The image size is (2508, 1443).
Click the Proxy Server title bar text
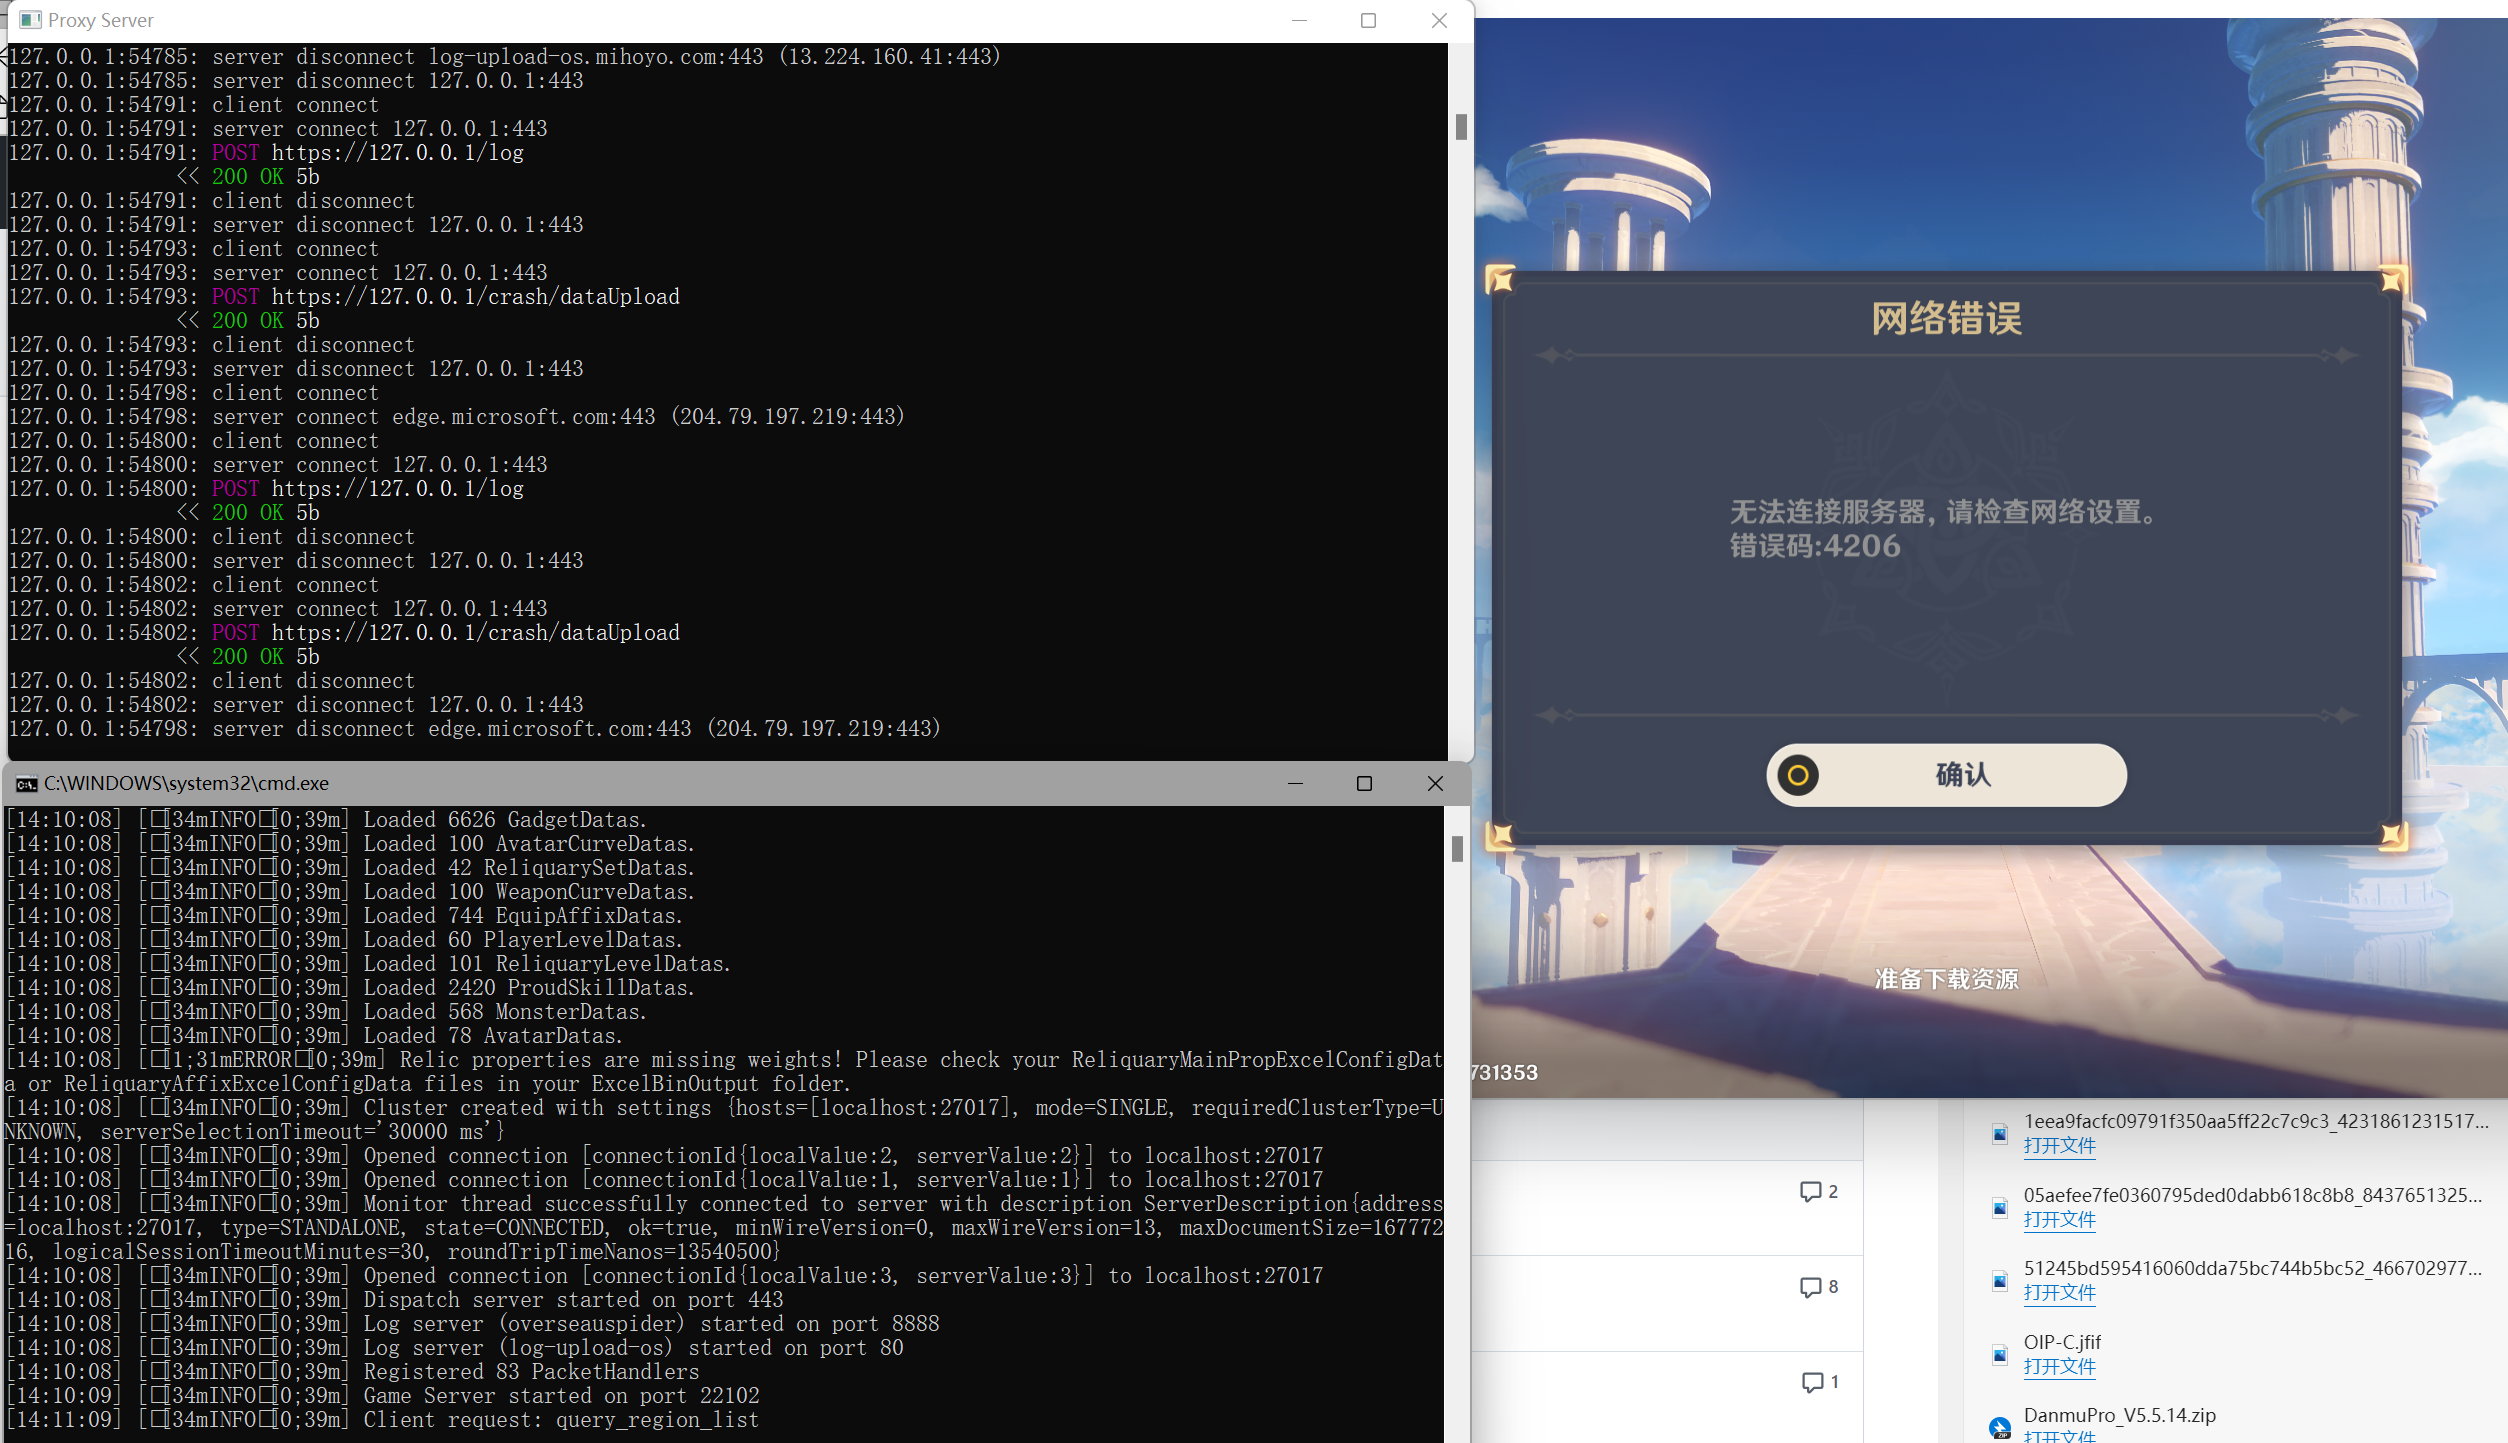(x=101, y=20)
